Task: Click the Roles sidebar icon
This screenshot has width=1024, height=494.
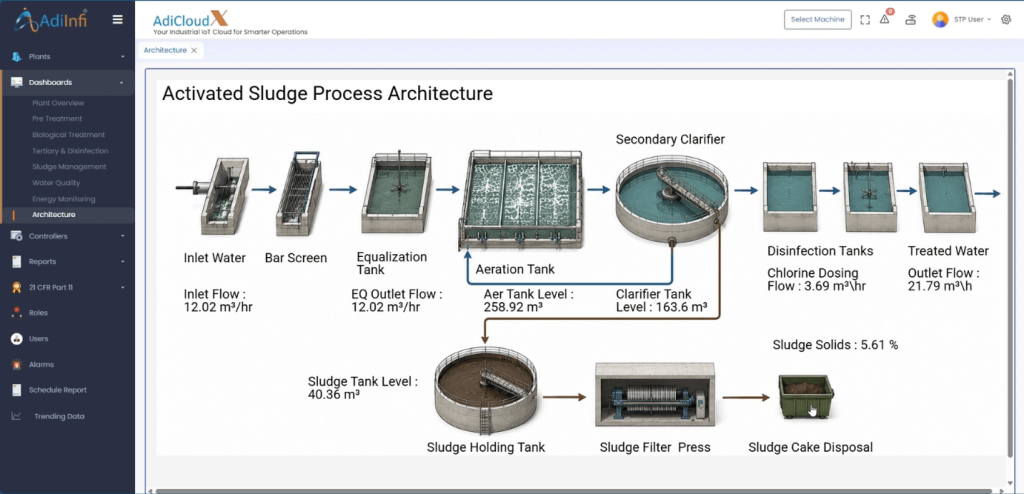Action: coord(16,313)
